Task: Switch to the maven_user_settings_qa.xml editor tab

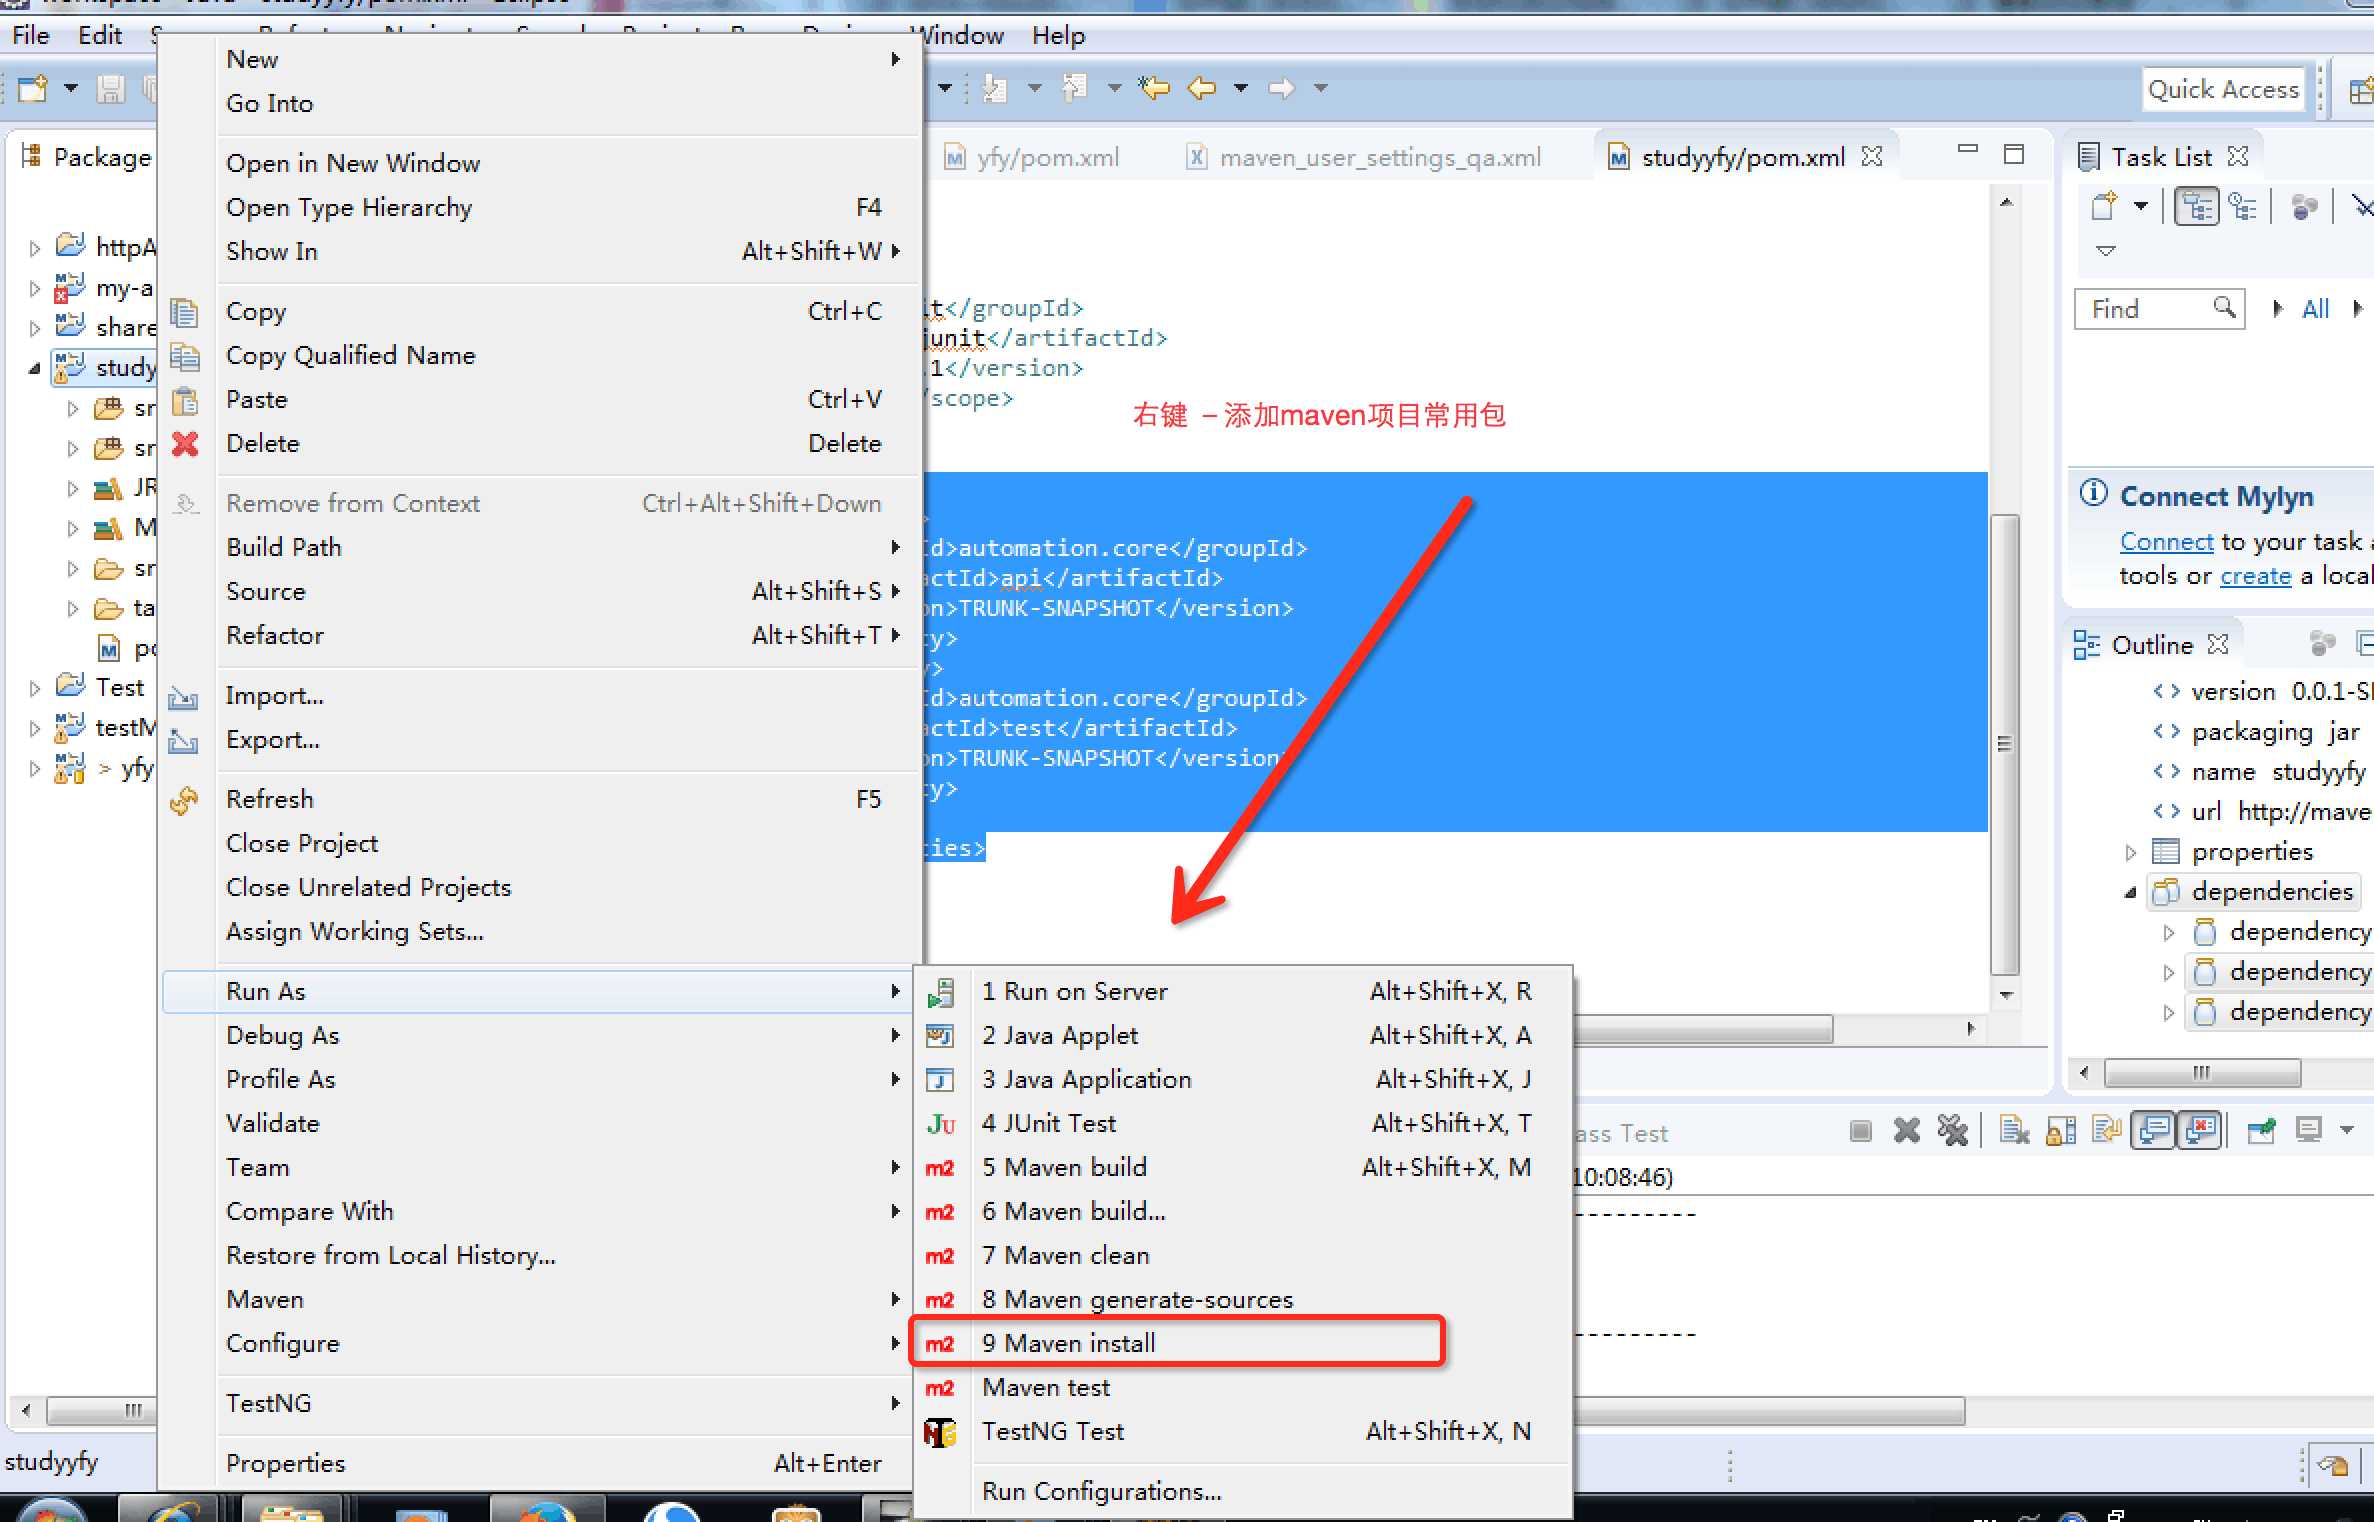Action: [1378, 157]
